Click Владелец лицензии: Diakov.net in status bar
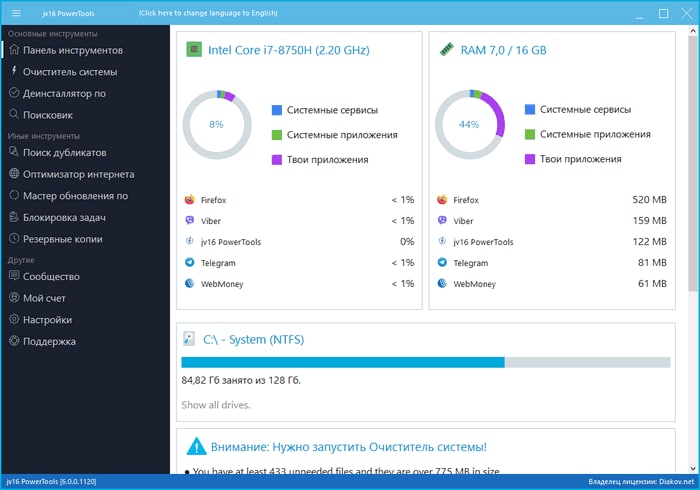 pos(641,482)
